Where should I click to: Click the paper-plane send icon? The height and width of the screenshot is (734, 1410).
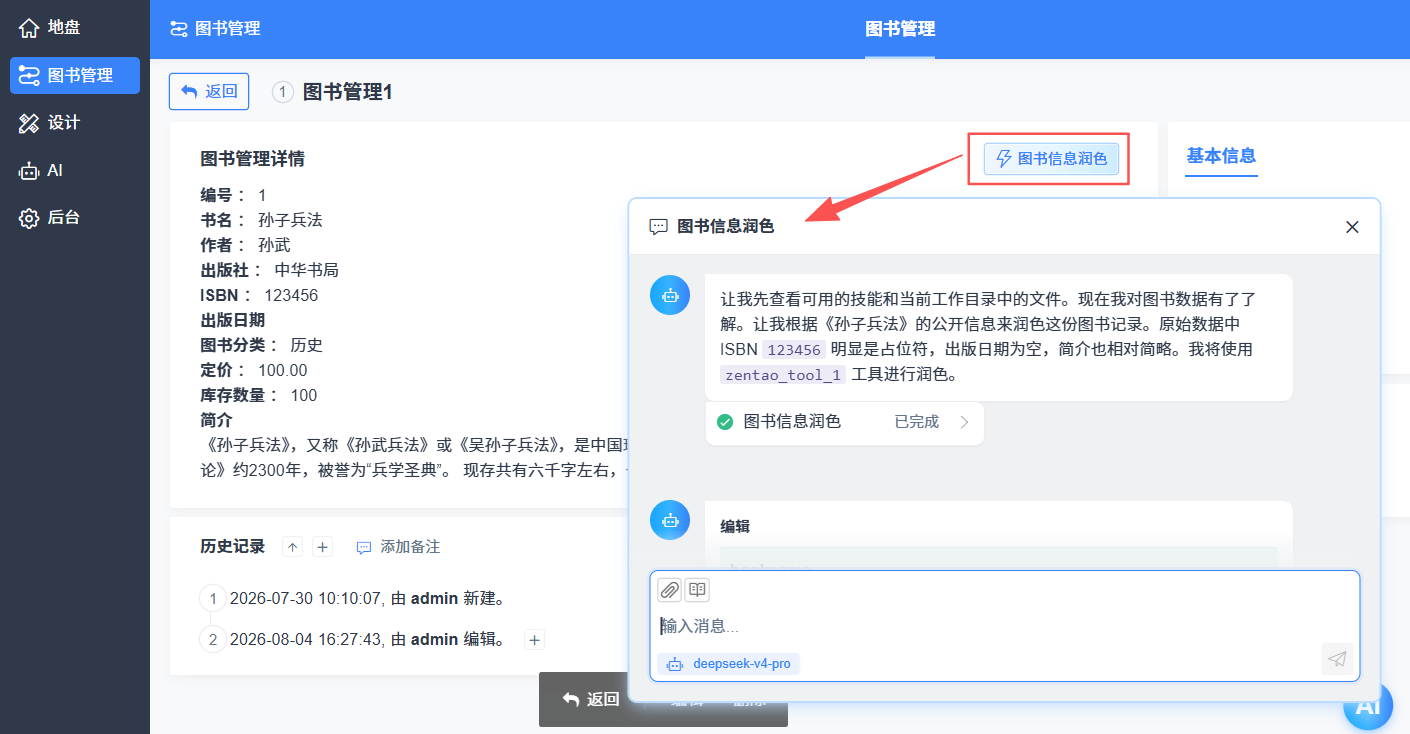pyautogui.click(x=1337, y=659)
